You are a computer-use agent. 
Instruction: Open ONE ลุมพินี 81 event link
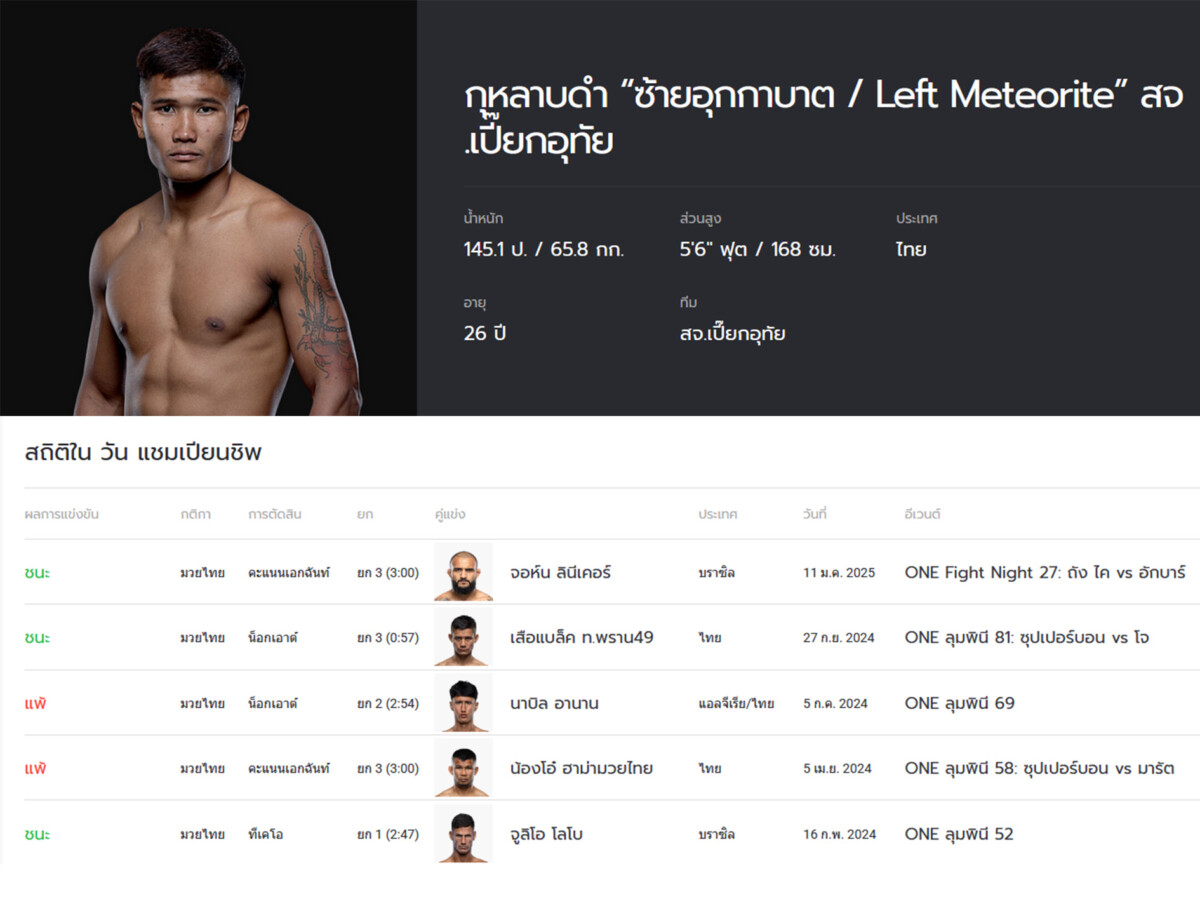pyautogui.click(x=1027, y=638)
